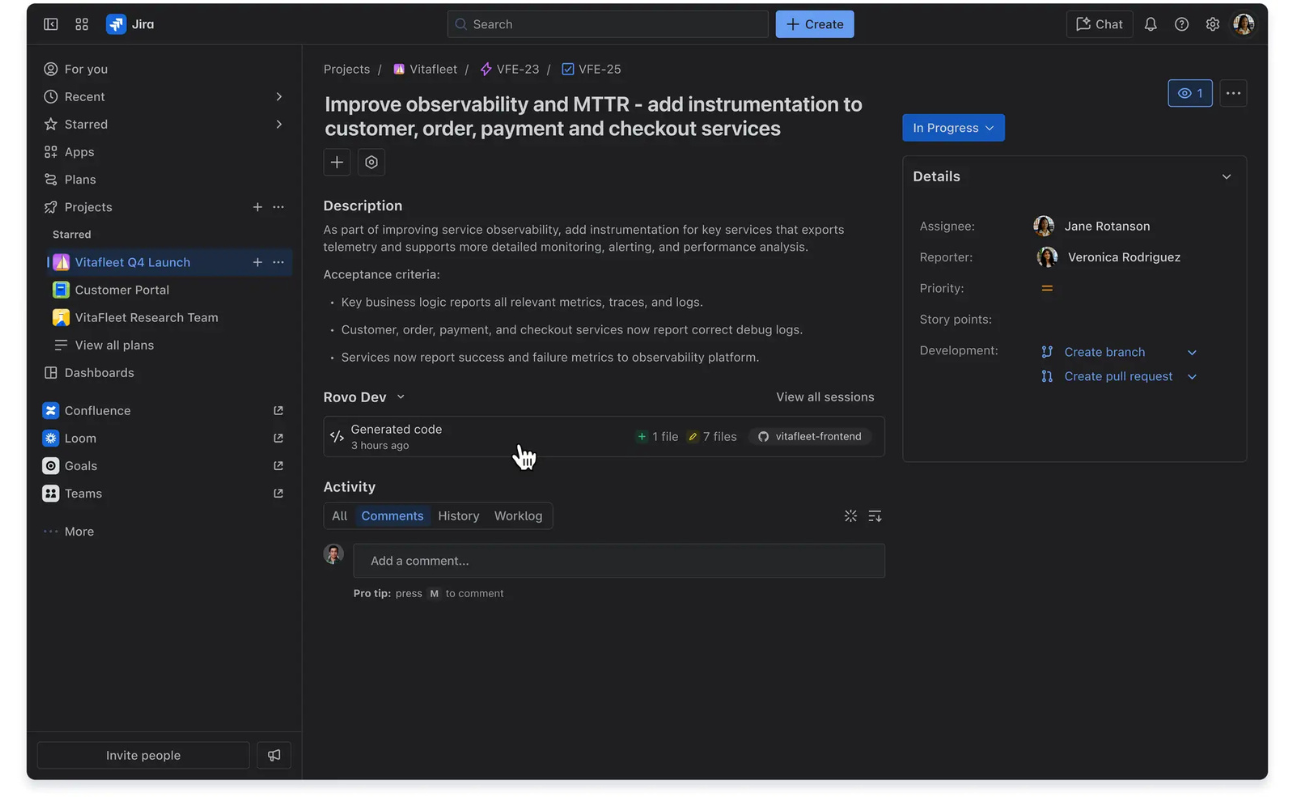
Task: Collapse the Details panel chevron
Action: click(x=1226, y=177)
